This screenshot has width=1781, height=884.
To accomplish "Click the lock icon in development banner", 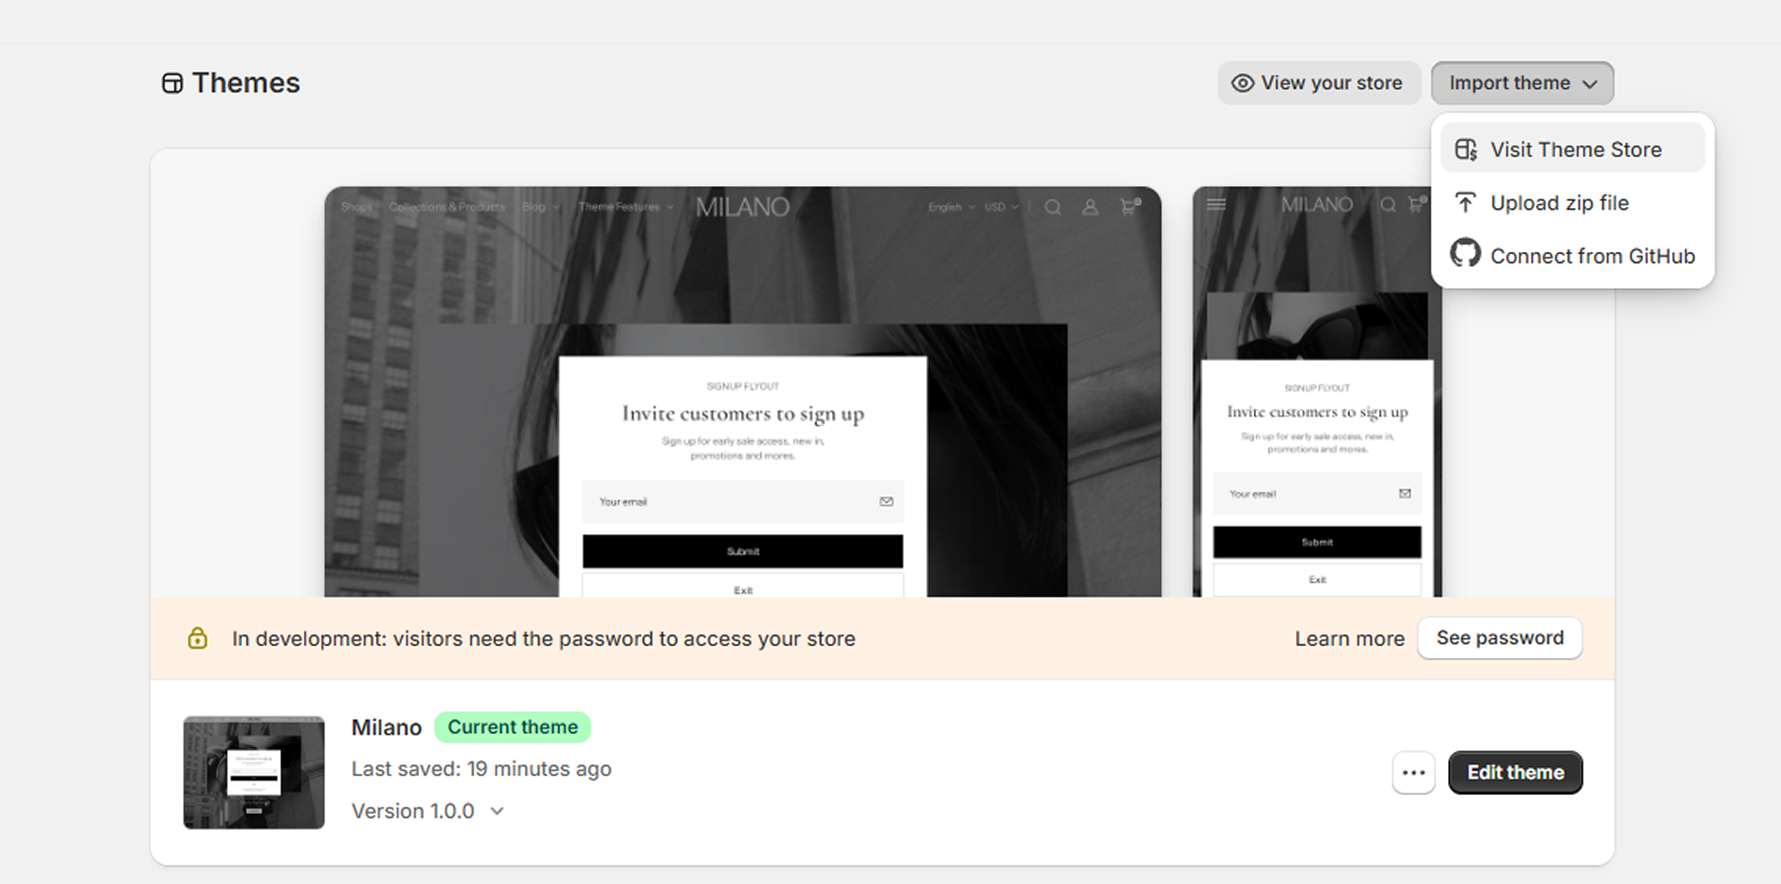I will click(198, 639).
